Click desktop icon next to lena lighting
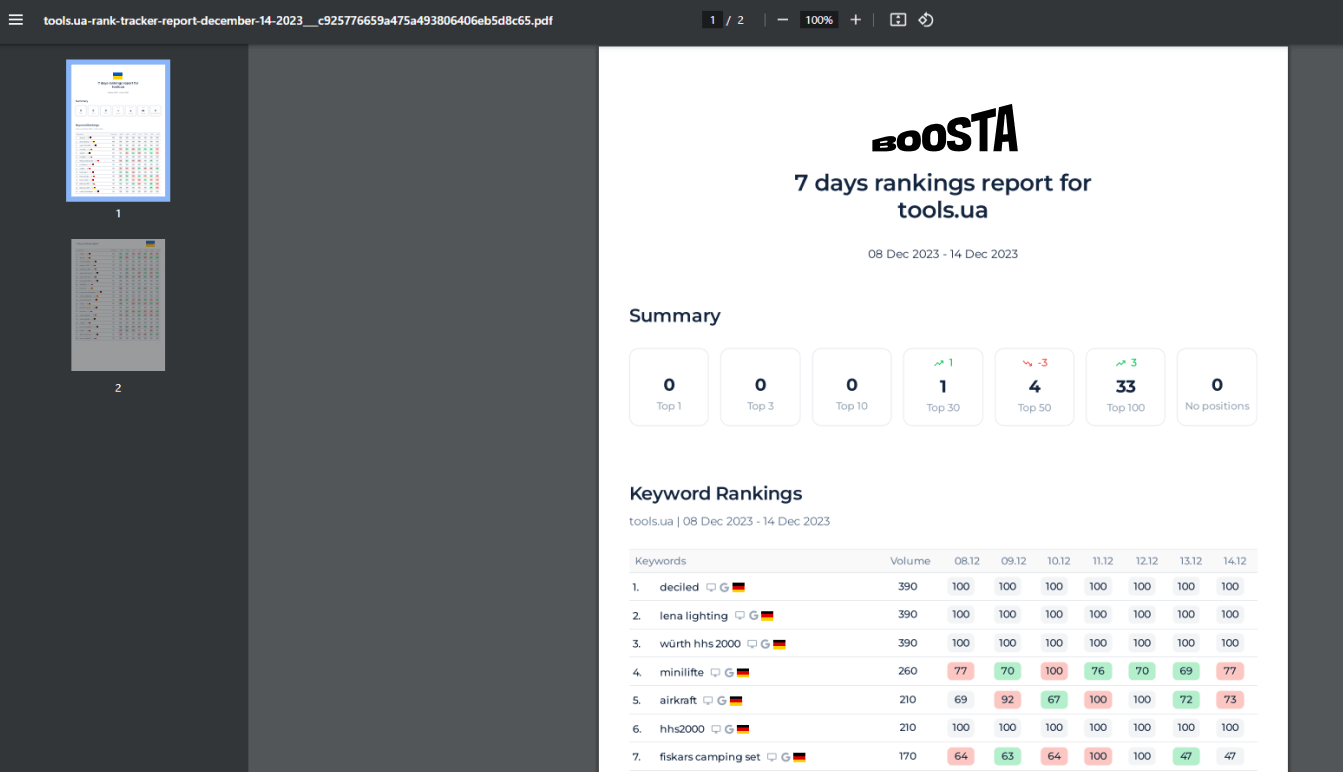Viewport: 1343px width, 772px height. coord(740,616)
